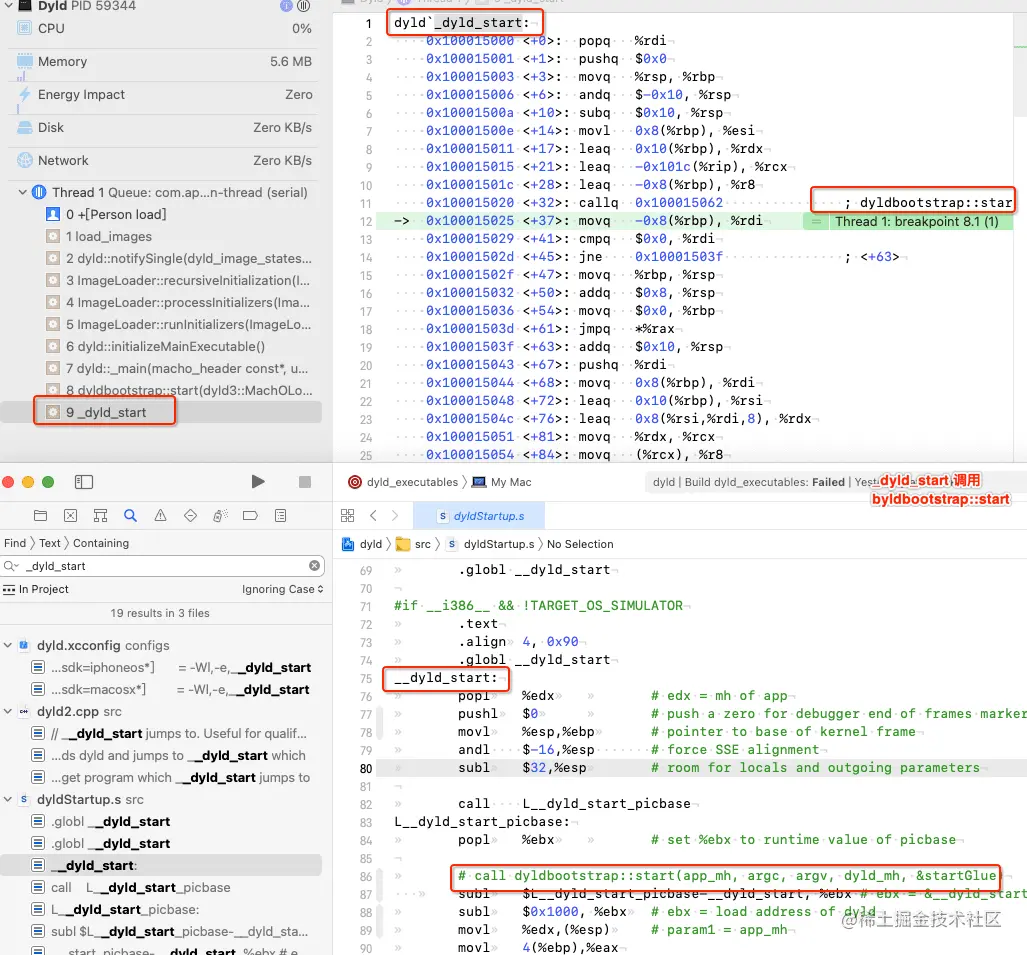Select stack frame 0 +[Person load]
The image size is (1027, 955).
pyautogui.click(x=116, y=215)
